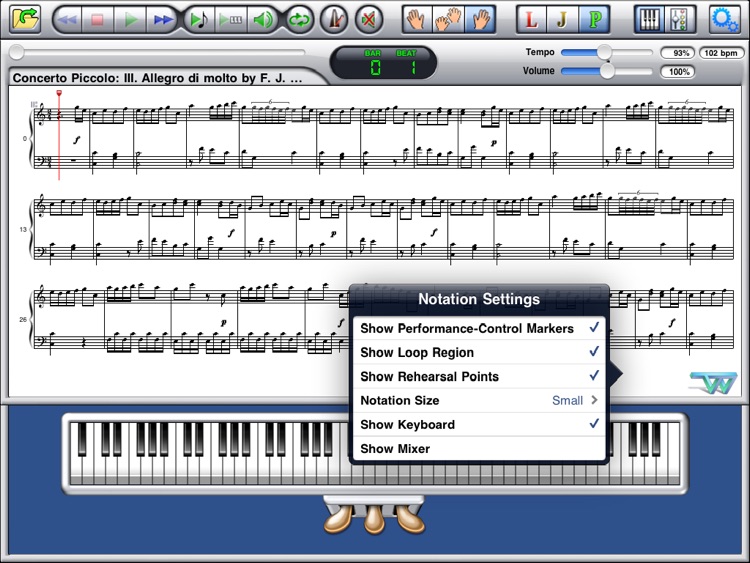Choose the yellow J Jam mode

tap(562, 20)
